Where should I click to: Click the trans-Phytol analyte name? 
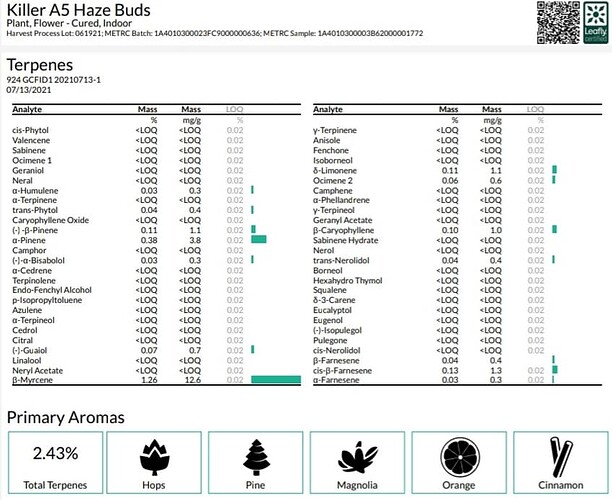click(35, 210)
